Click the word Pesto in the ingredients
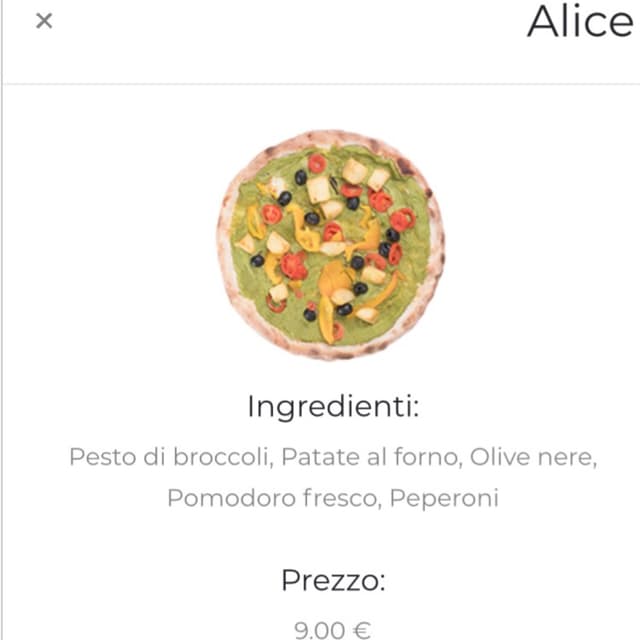The width and height of the screenshot is (640, 640). pyautogui.click(x=102, y=457)
